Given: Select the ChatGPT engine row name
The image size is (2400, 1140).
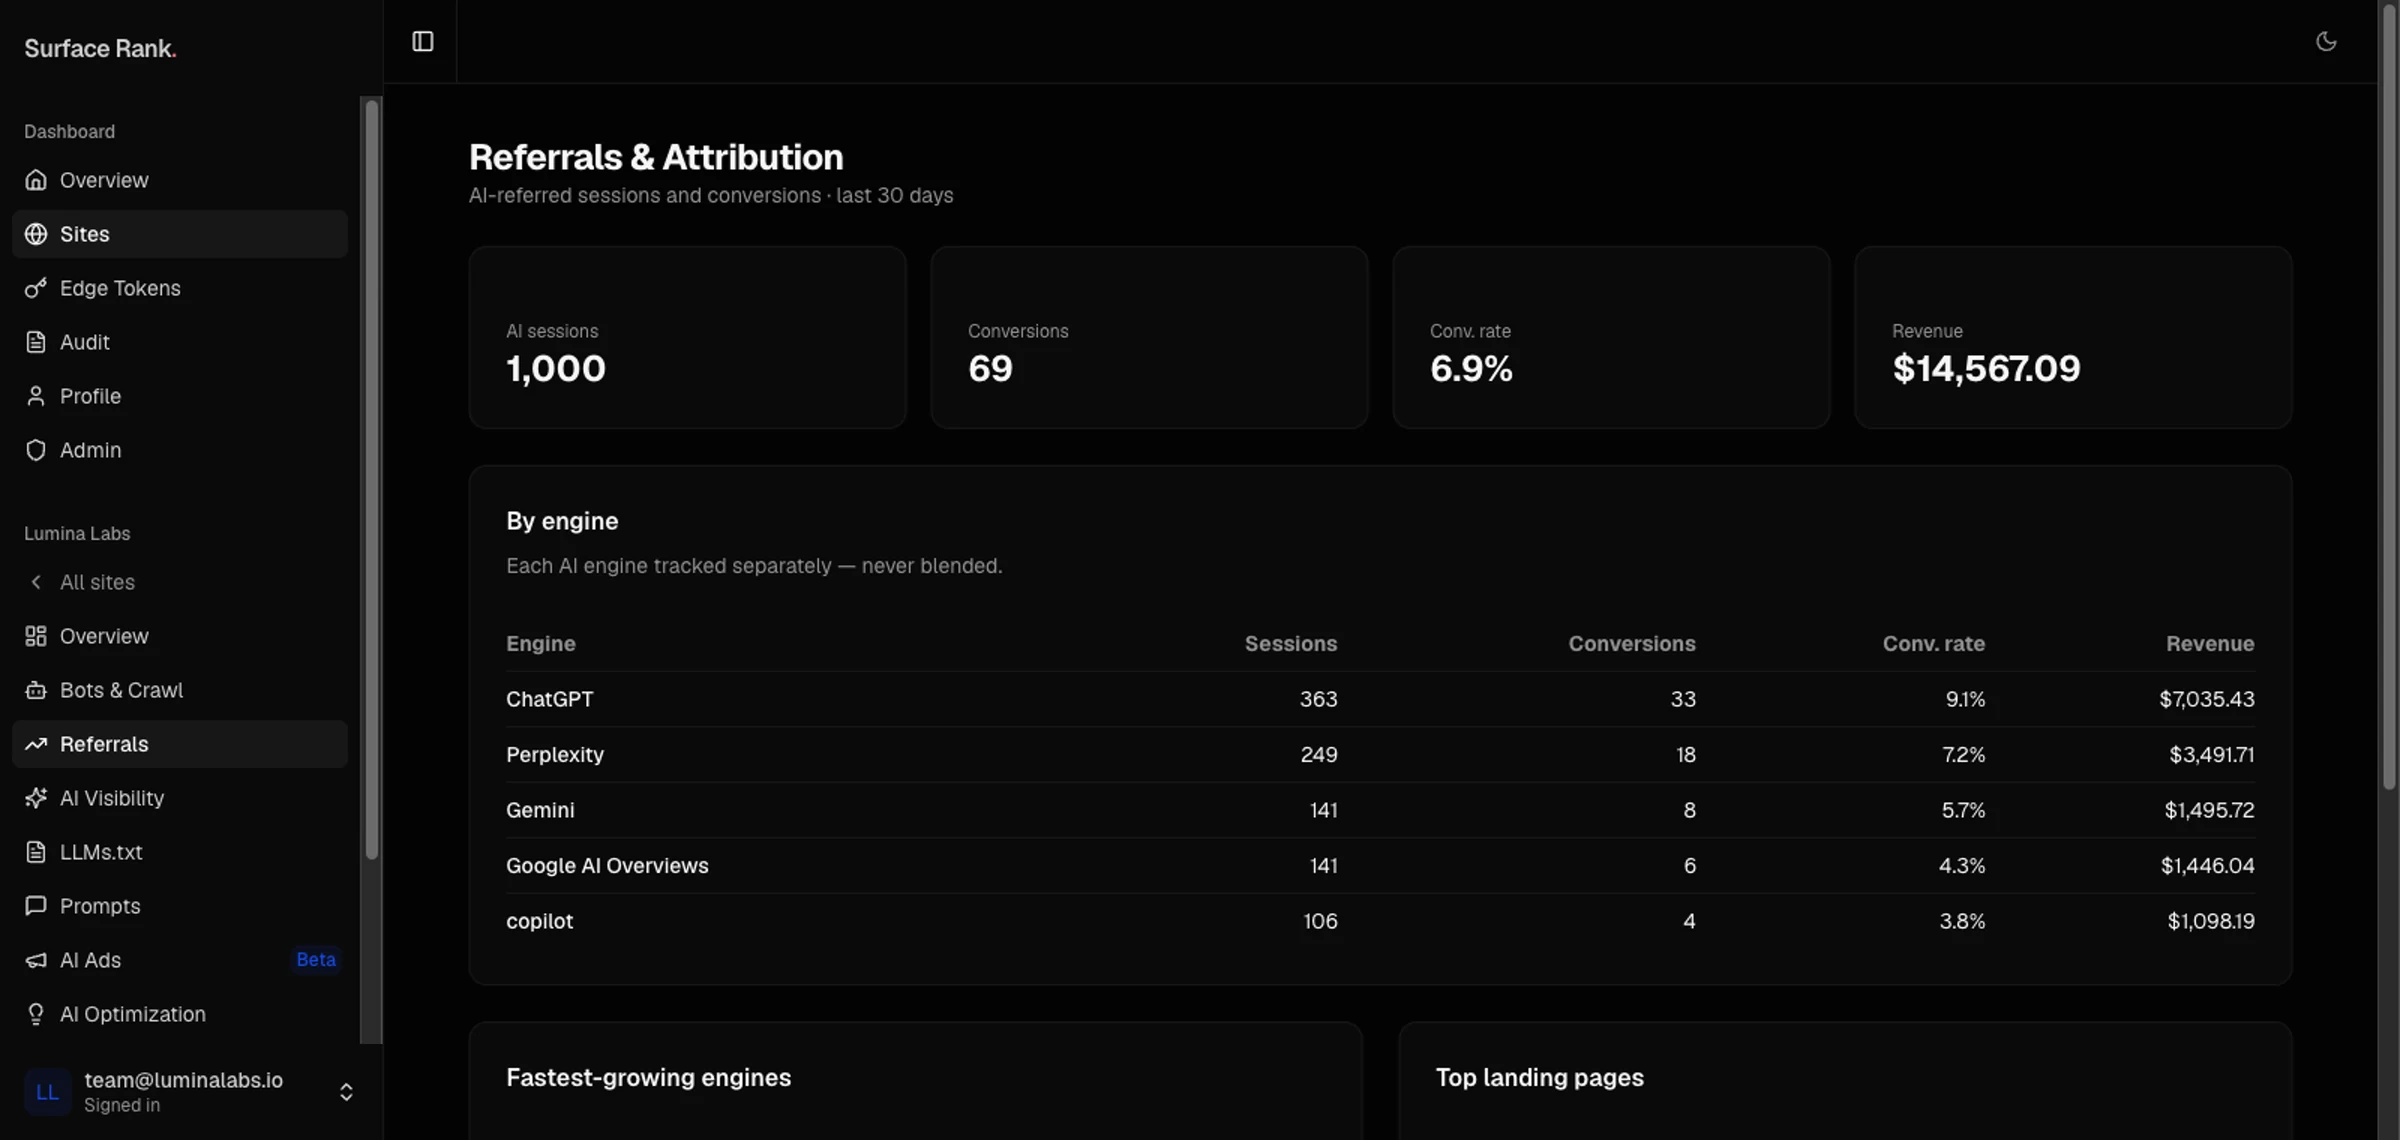Looking at the screenshot, I should (x=550, y=699).
